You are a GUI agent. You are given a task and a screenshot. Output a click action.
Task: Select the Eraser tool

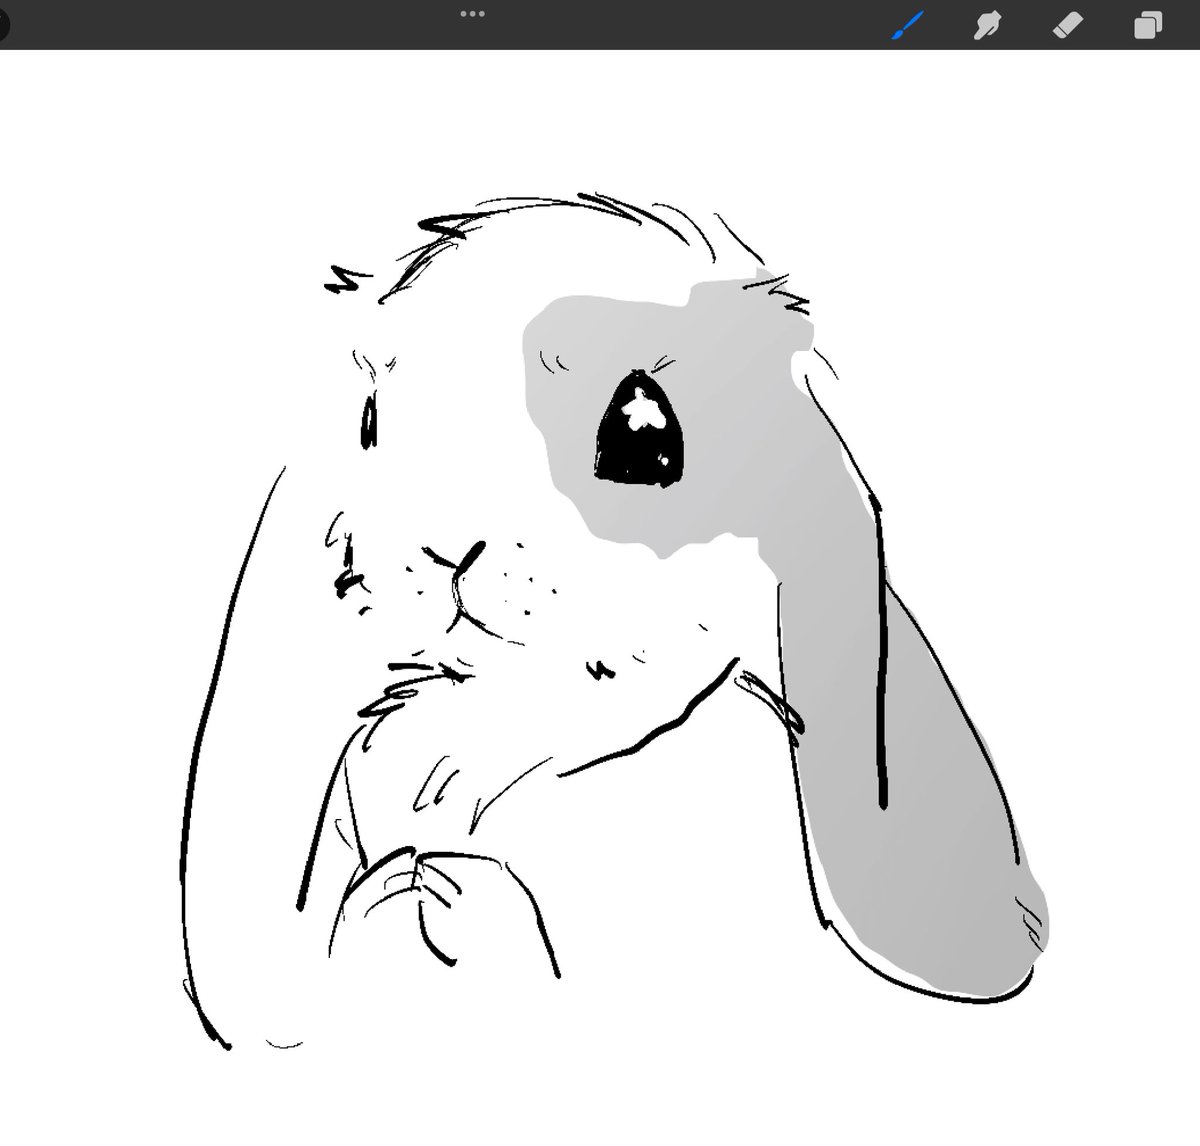(x=1067, y=25)
